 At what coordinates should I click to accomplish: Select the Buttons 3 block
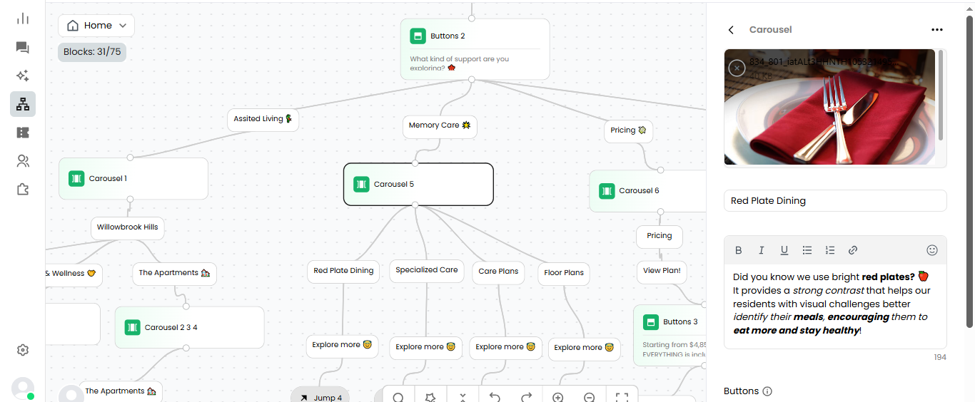click(670, 335)
